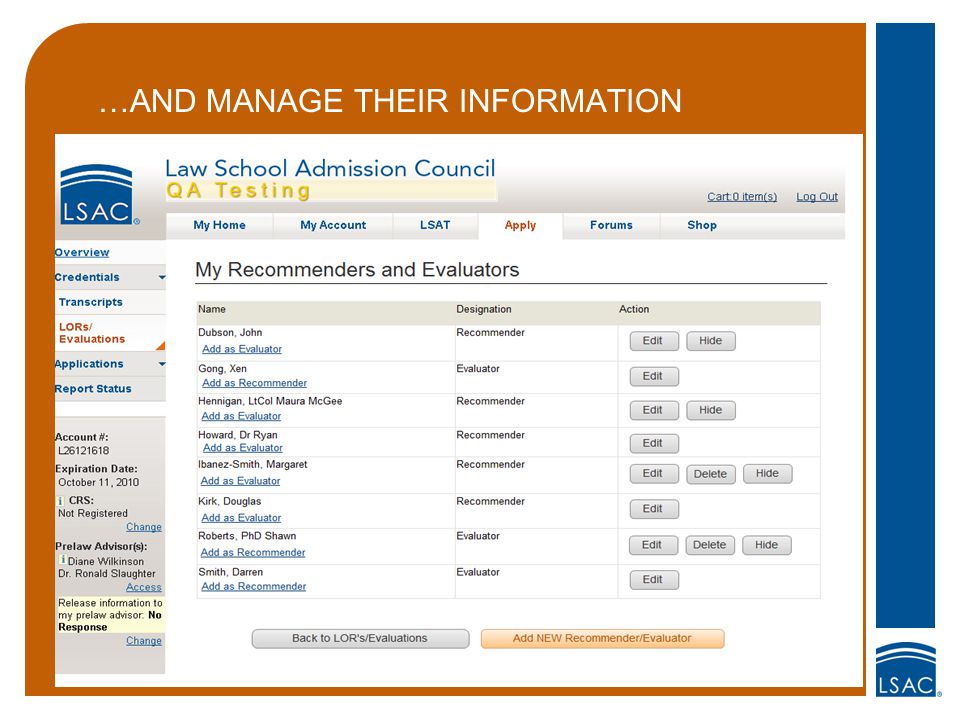The image size is (960, 720).
Task: Select the Apply tab
Action: [x=520, y=225]
